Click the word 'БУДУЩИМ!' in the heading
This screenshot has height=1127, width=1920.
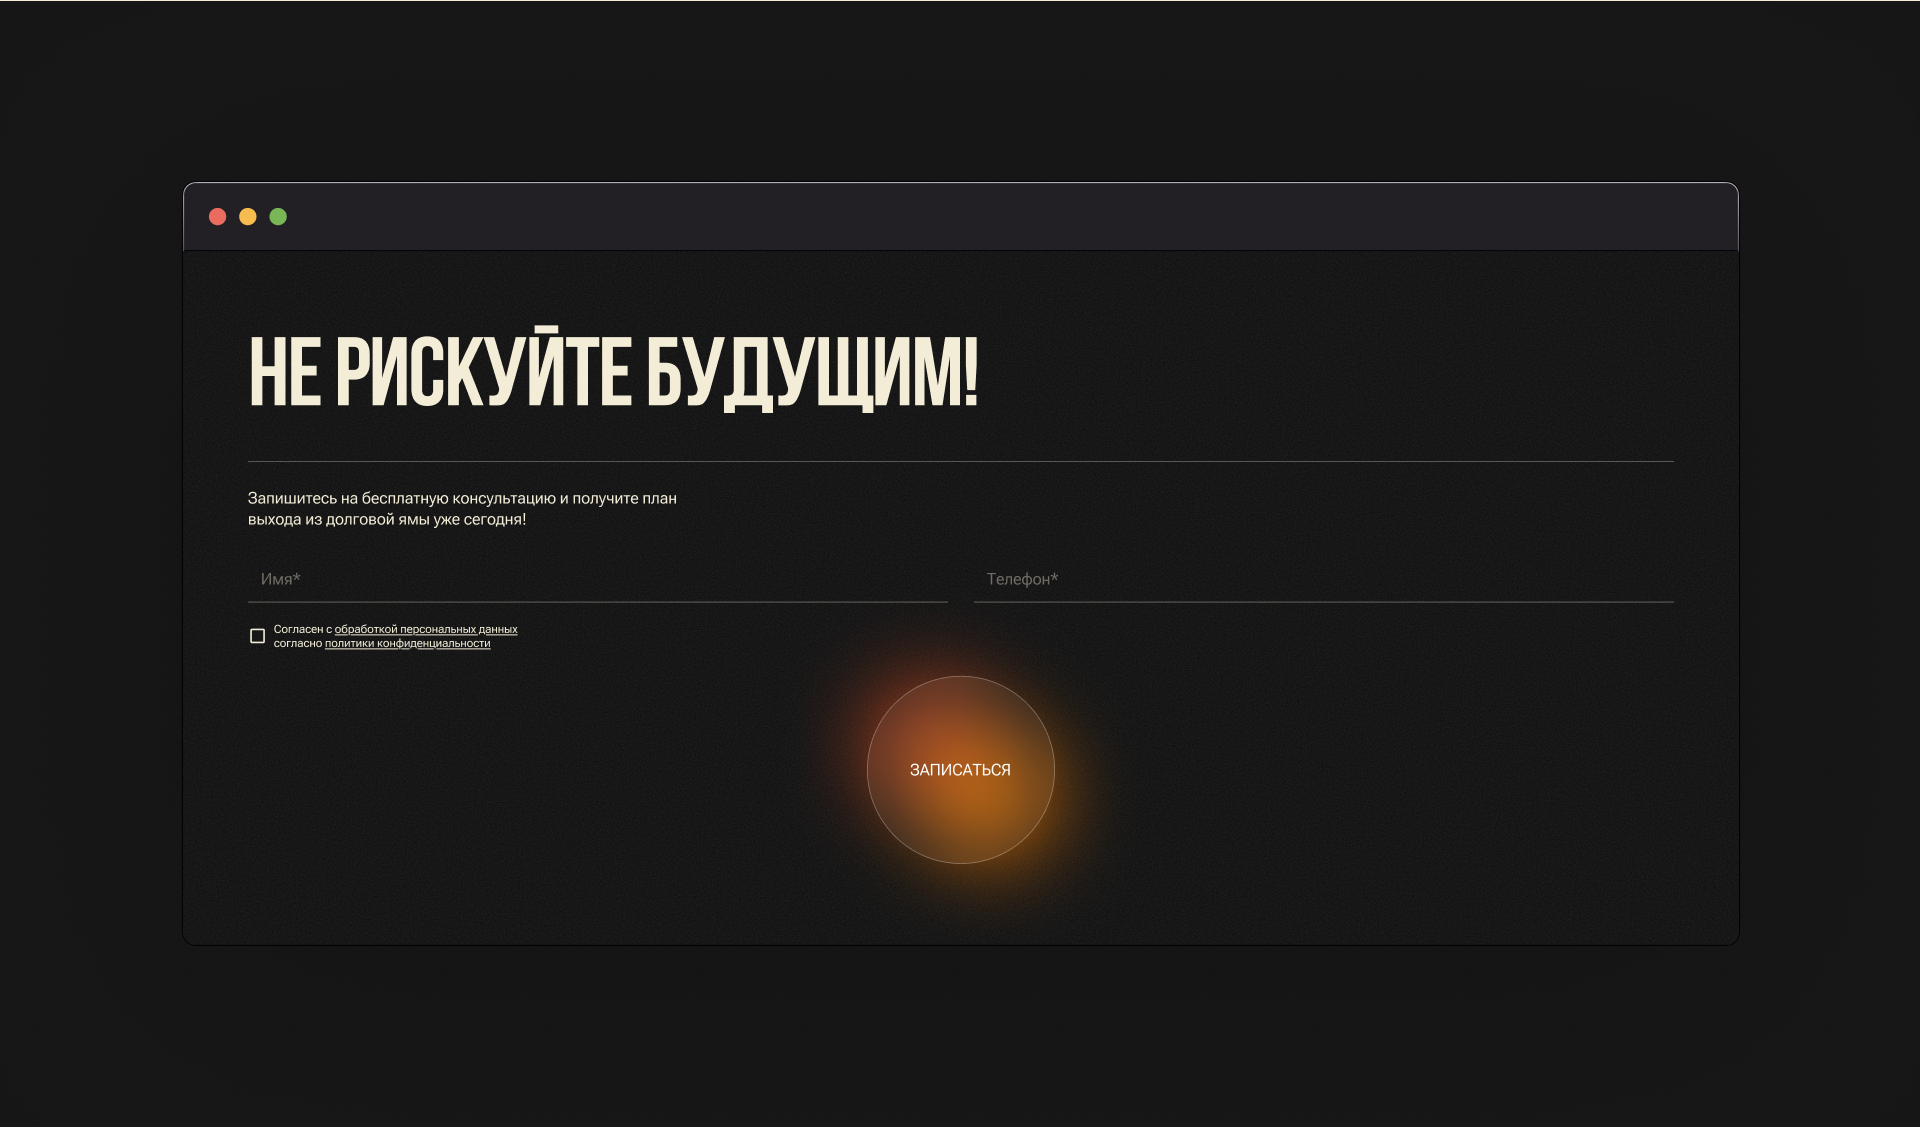(811, 372)
